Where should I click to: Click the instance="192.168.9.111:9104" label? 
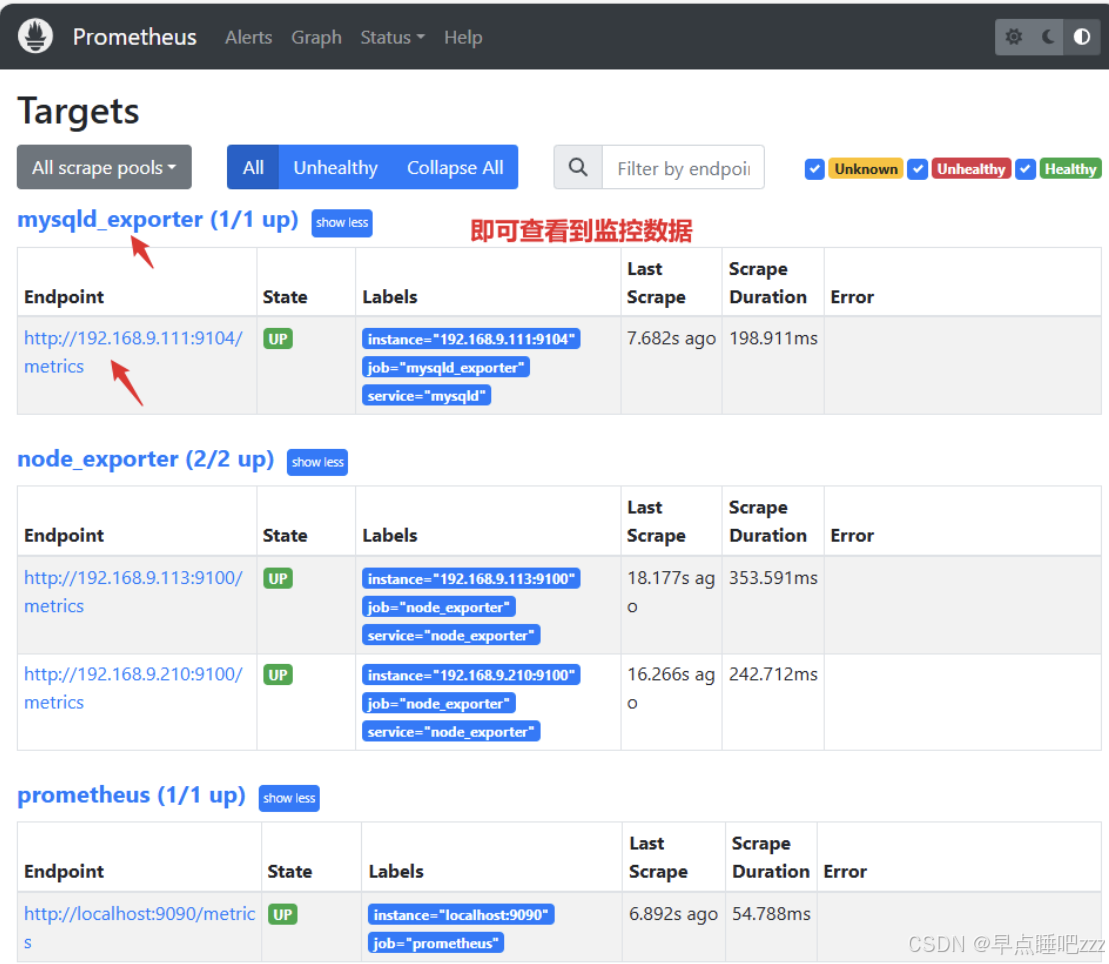[x=471, y=339]
